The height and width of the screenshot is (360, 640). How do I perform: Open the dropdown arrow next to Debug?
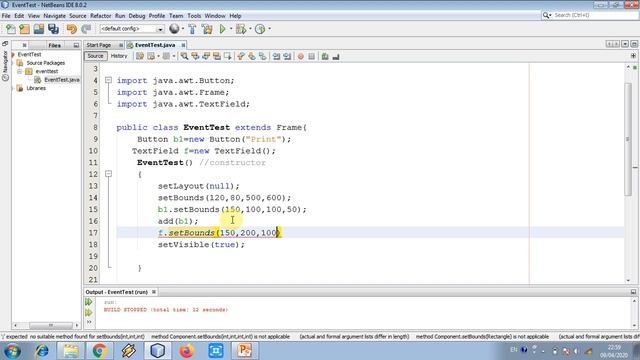tap(250, 29)
